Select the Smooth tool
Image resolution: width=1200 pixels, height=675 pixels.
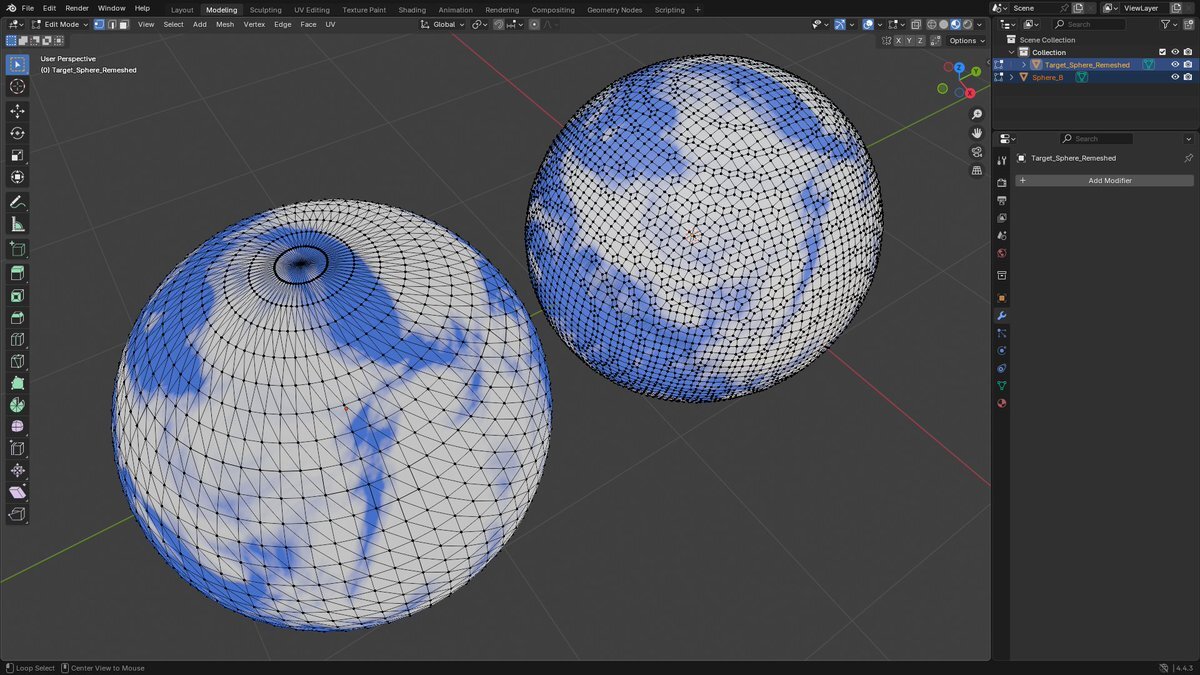pyautogui.click(x=17, y=427)
